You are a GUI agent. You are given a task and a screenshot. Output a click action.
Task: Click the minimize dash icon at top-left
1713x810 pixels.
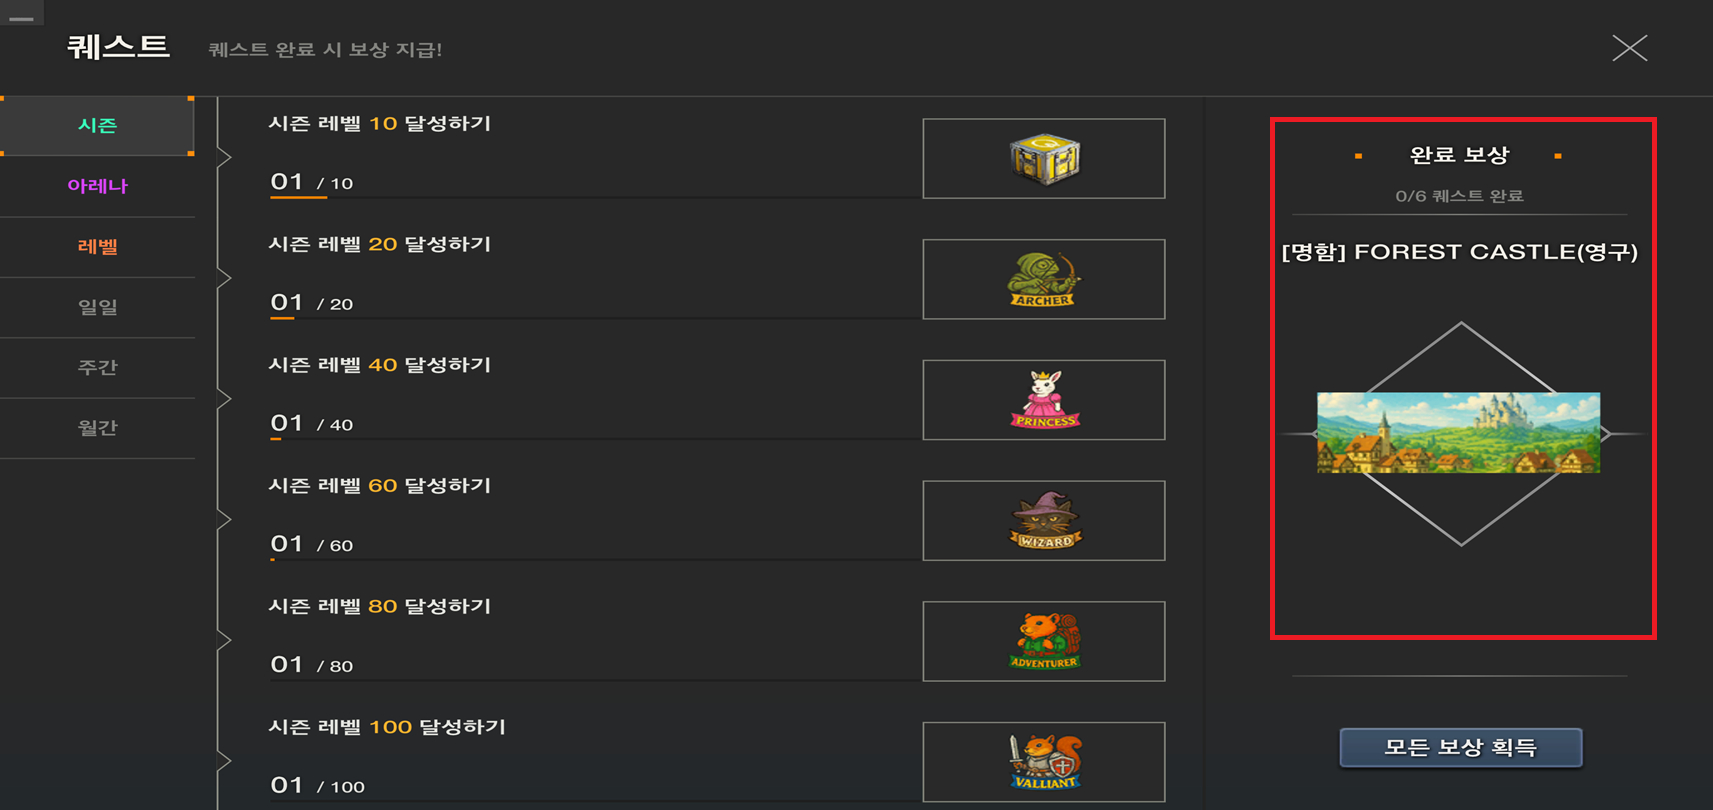point(21,18)
